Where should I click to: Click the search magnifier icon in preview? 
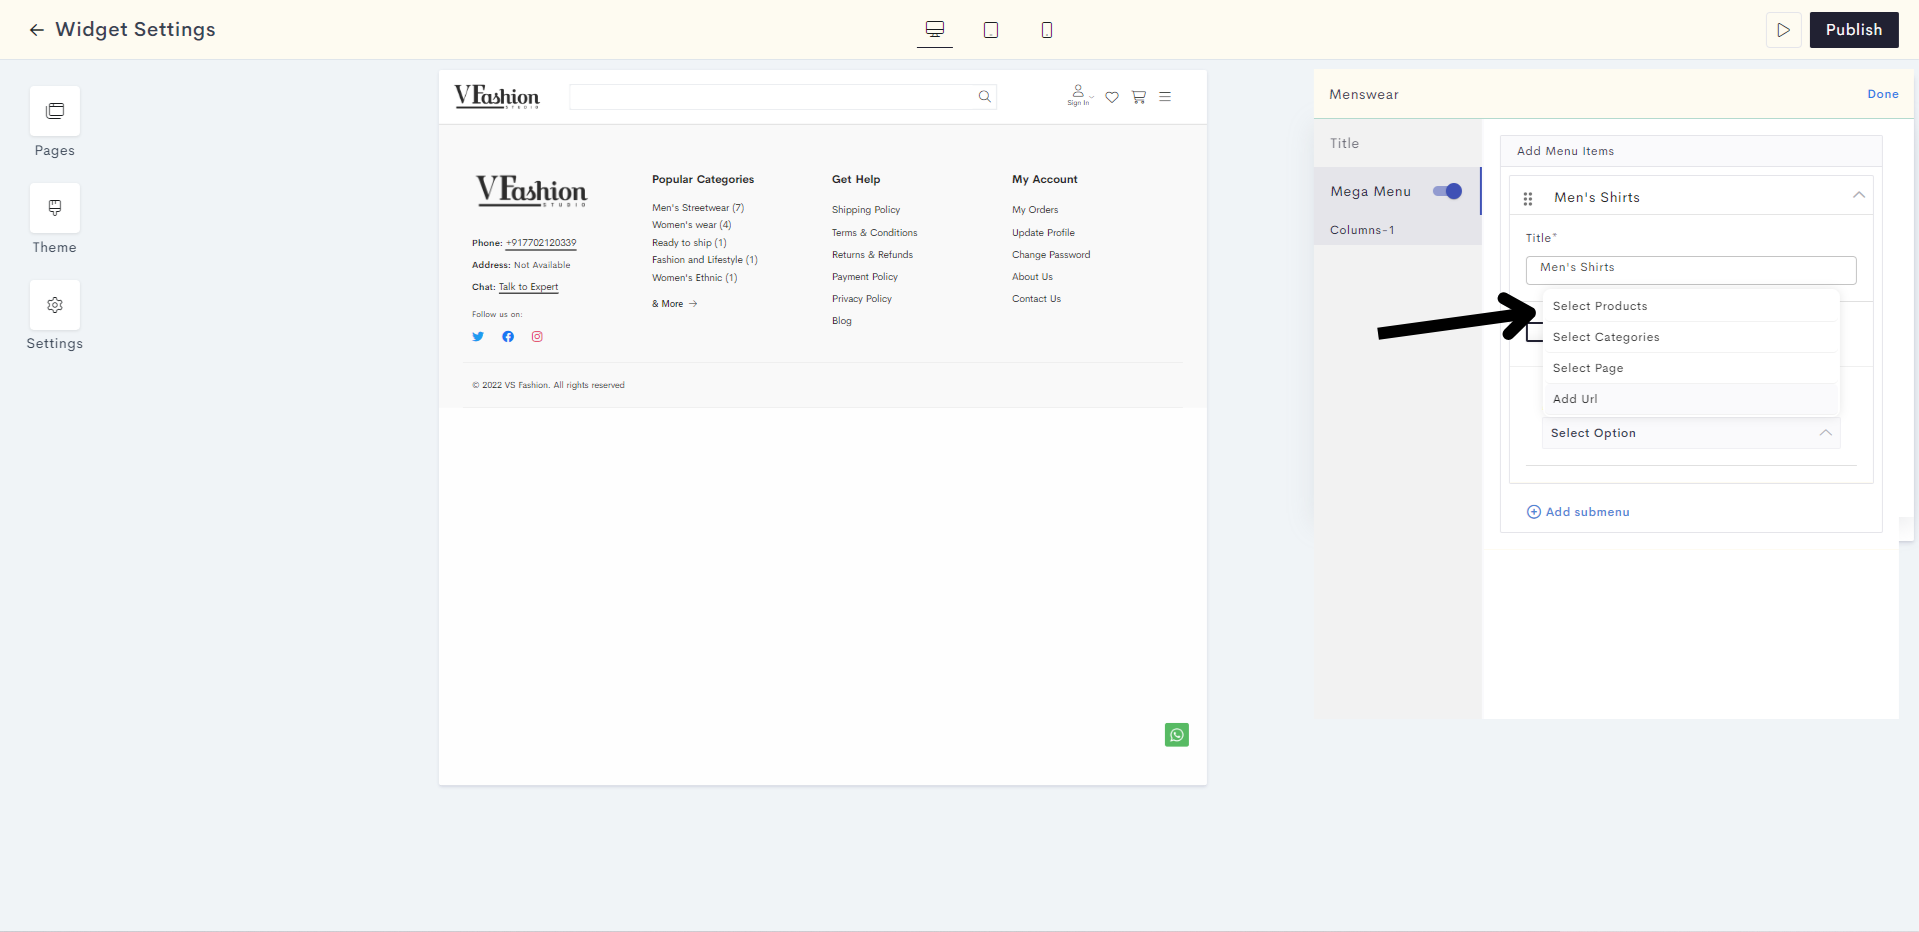[985, 97]
